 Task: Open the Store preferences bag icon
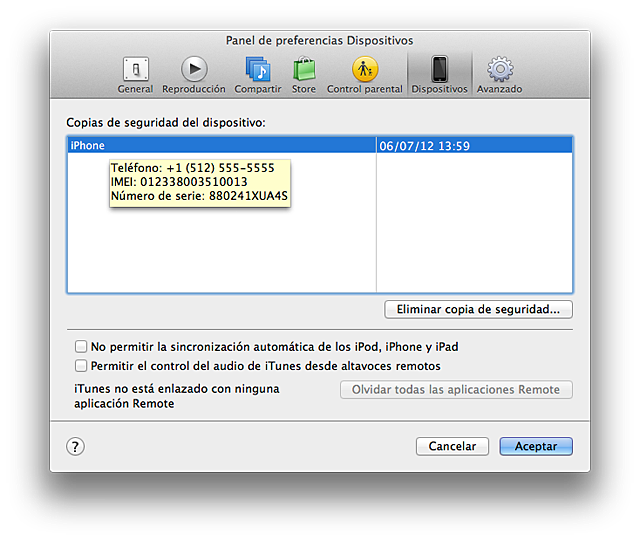click(304, 69)
